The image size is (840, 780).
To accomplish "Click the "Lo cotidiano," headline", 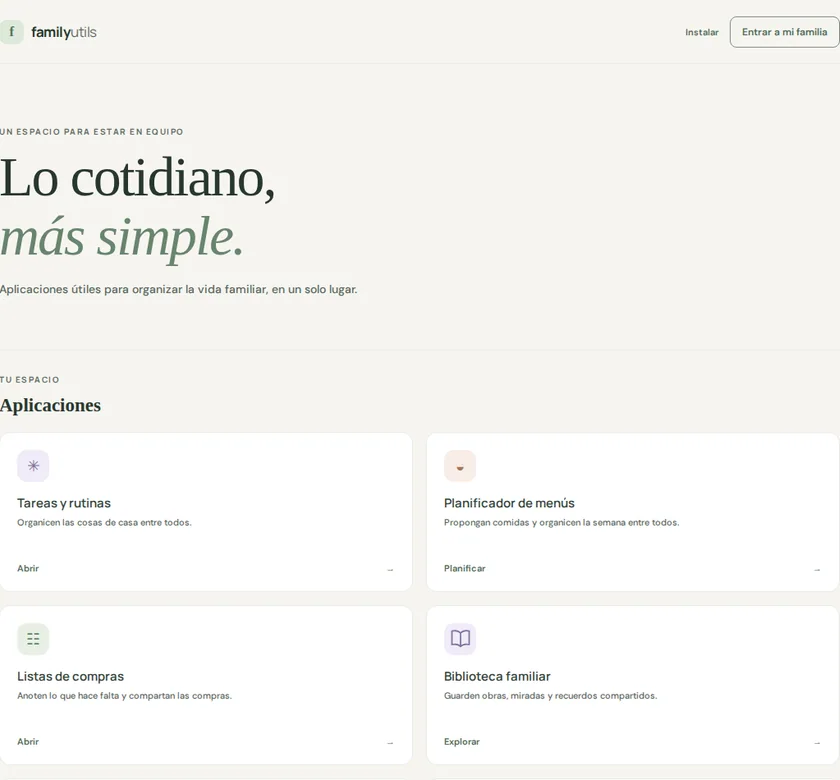I will [x=137, y=178].
